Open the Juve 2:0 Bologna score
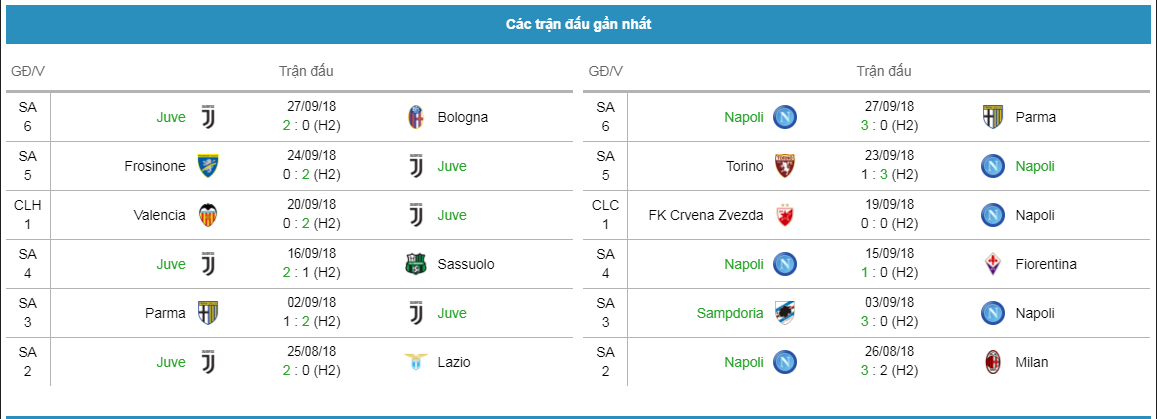Image resolution: width=1157 pixels, height=419 pixels. 310,125
